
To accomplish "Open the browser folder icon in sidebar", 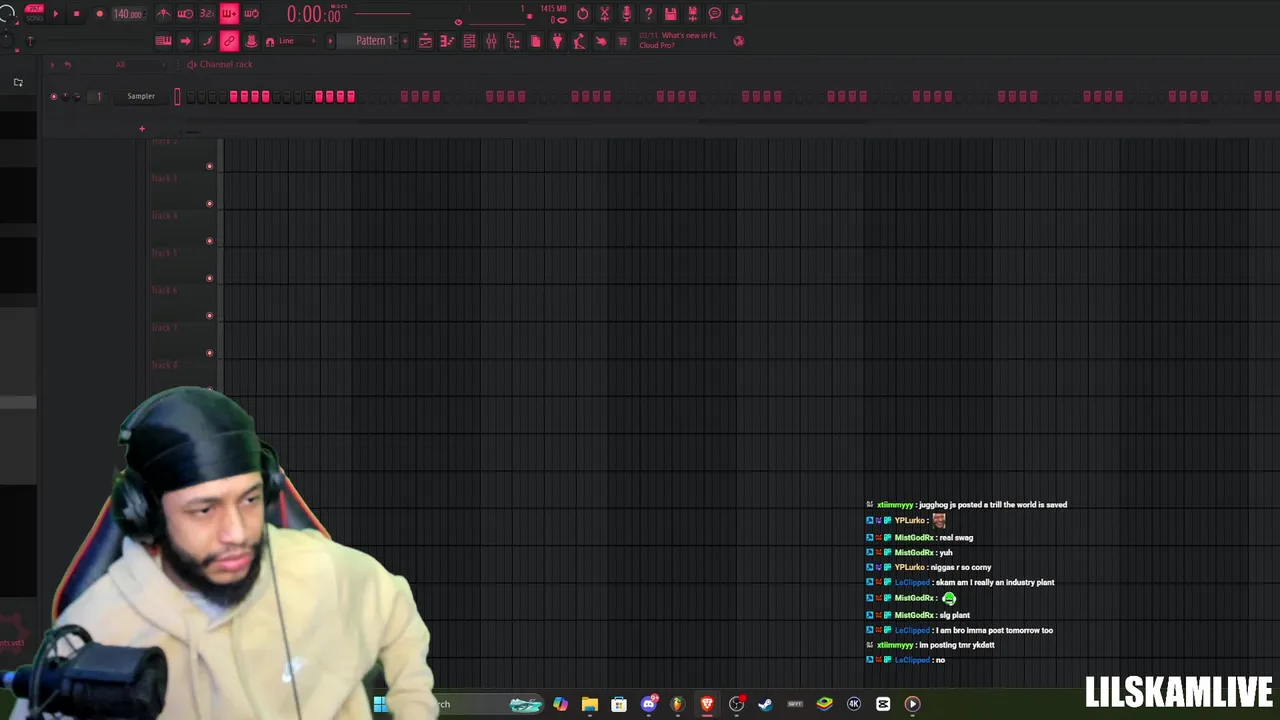I will click(x=18, y=83).
